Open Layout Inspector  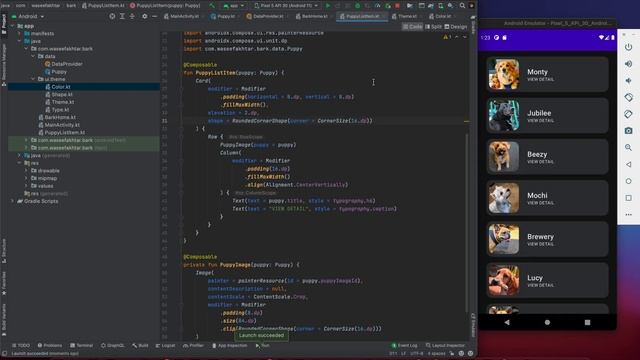coord(445,345)
